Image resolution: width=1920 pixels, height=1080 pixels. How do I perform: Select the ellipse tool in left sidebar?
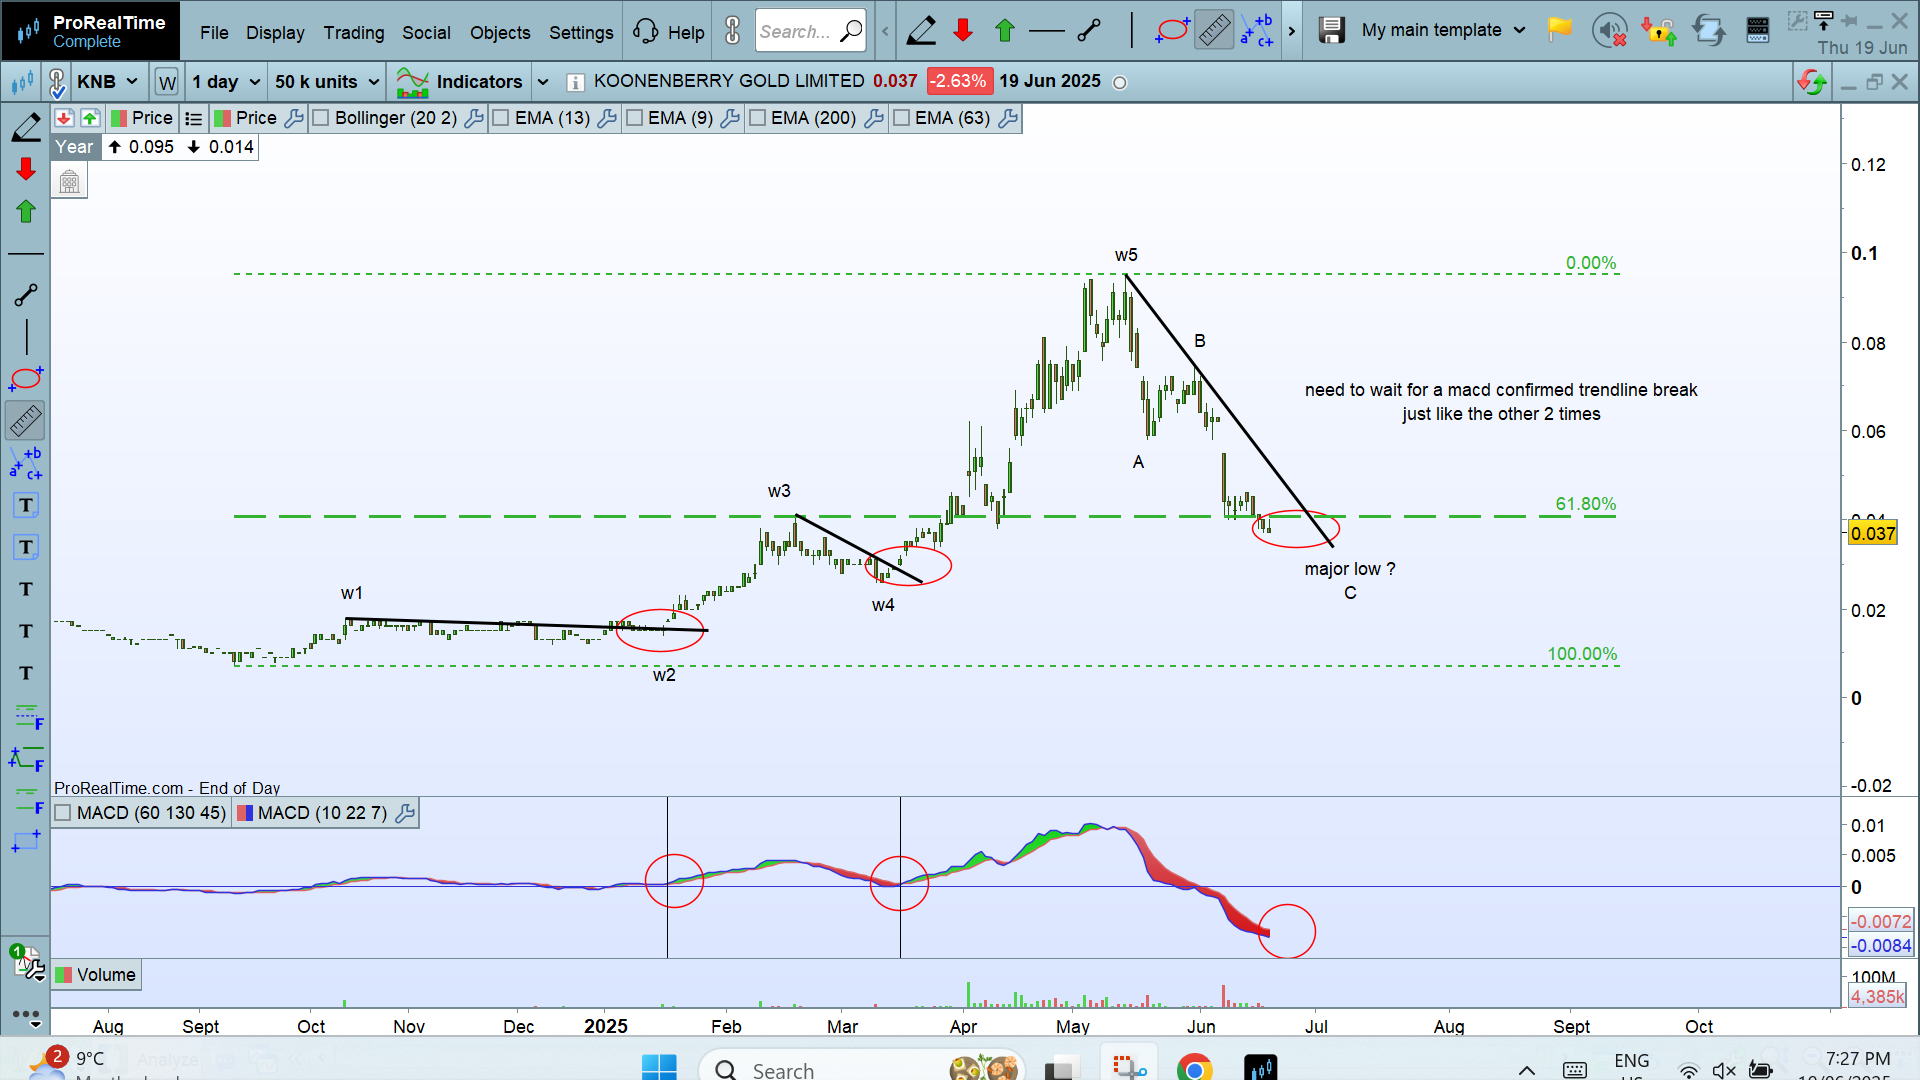(26, 378)
